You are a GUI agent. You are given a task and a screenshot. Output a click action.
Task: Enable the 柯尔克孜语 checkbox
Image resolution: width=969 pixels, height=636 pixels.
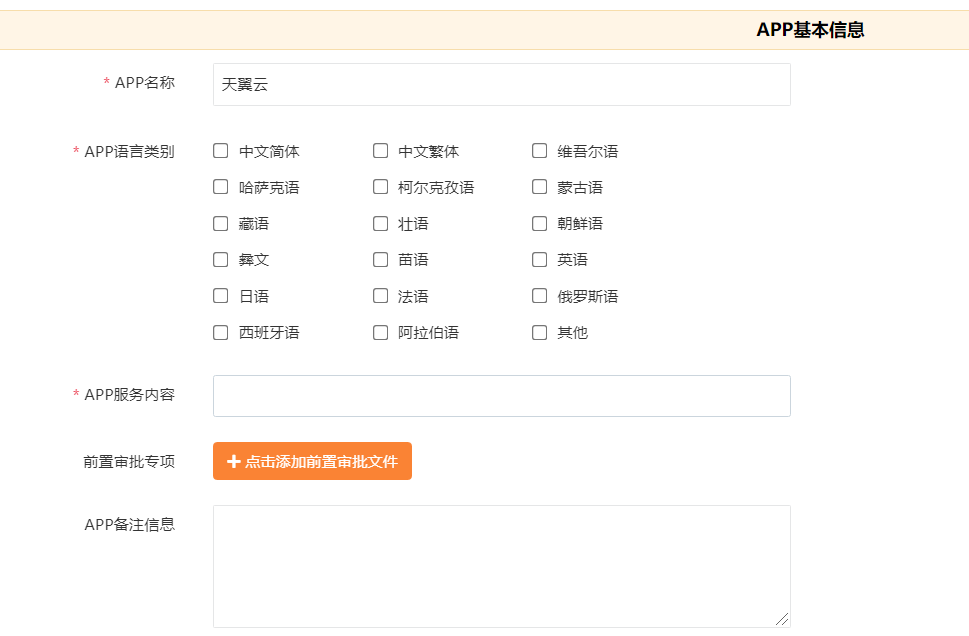pyautogui.click(x=381, y=187)
